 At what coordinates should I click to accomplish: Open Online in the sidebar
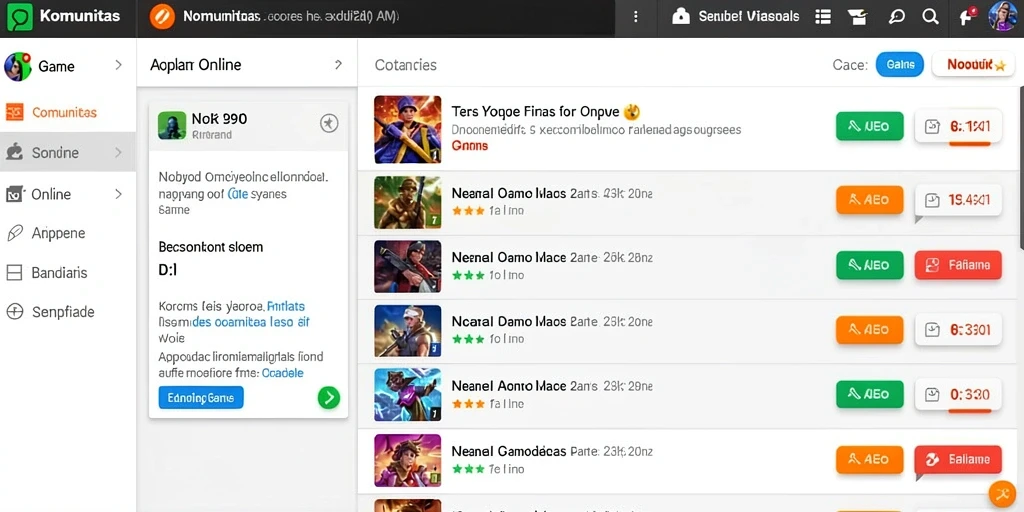pyautogui.click(x=51, y=194)
